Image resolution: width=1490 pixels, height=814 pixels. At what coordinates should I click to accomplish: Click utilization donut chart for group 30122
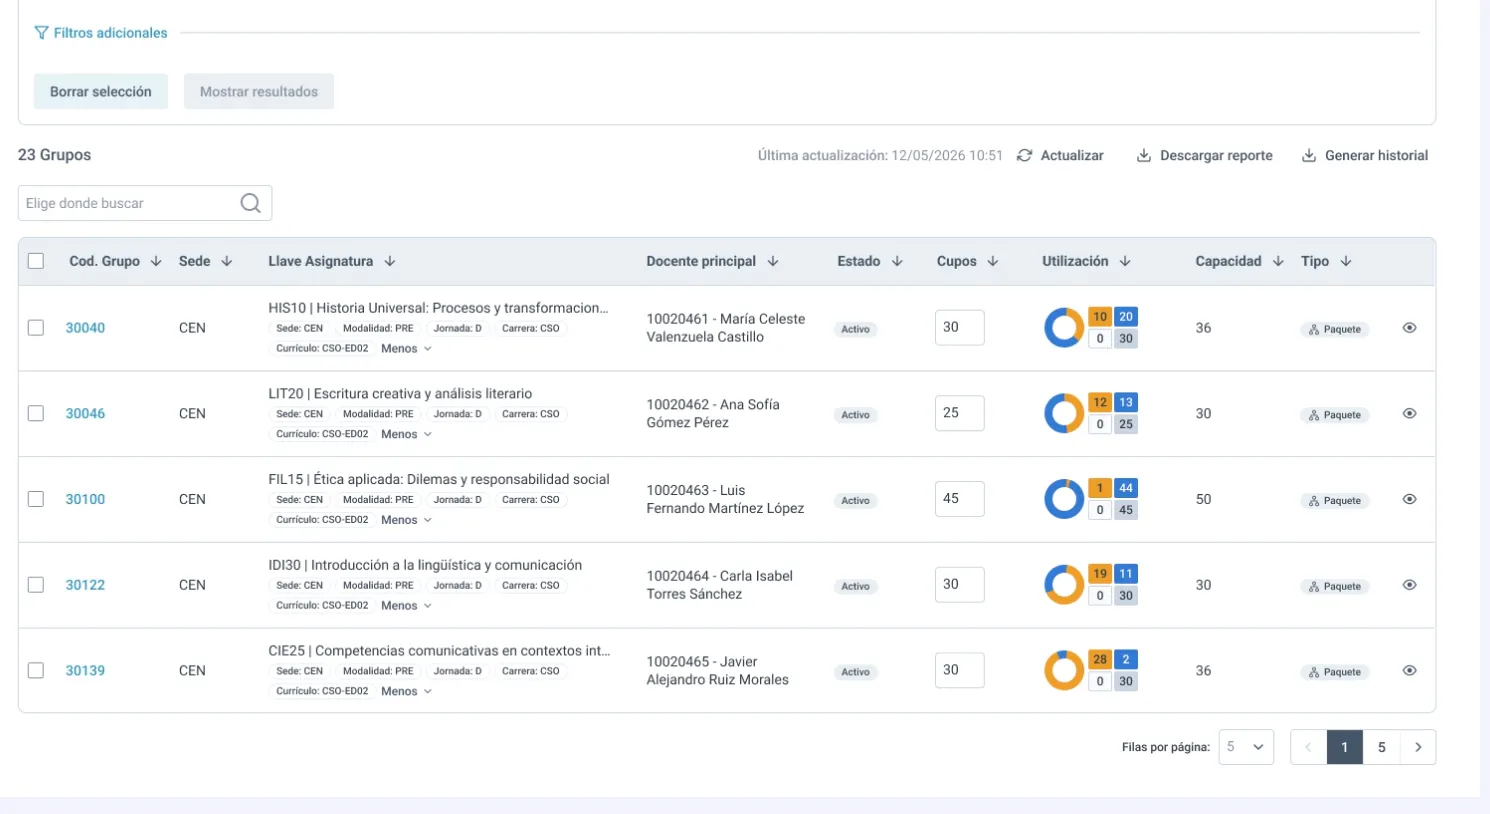[1064, 585]
